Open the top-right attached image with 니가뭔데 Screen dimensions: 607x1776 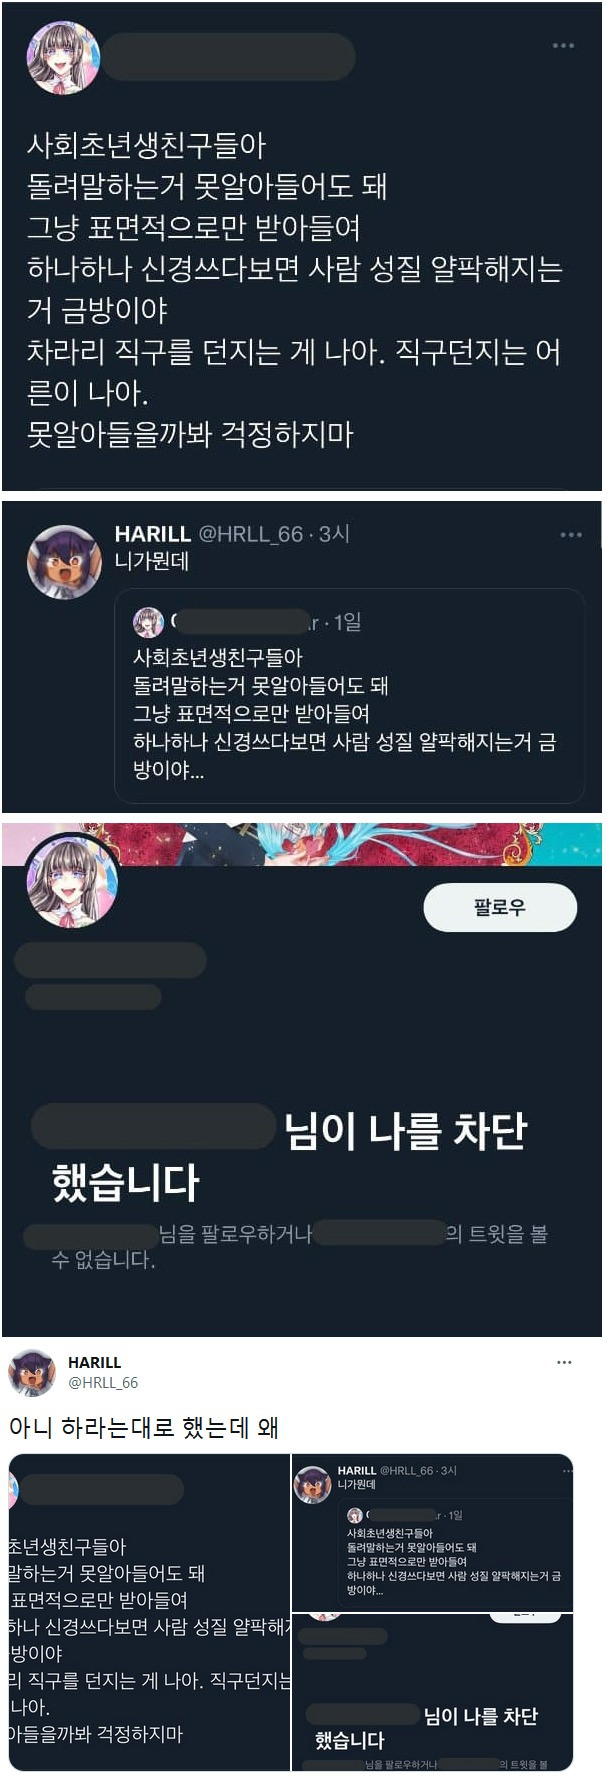tap(433, 1532)
